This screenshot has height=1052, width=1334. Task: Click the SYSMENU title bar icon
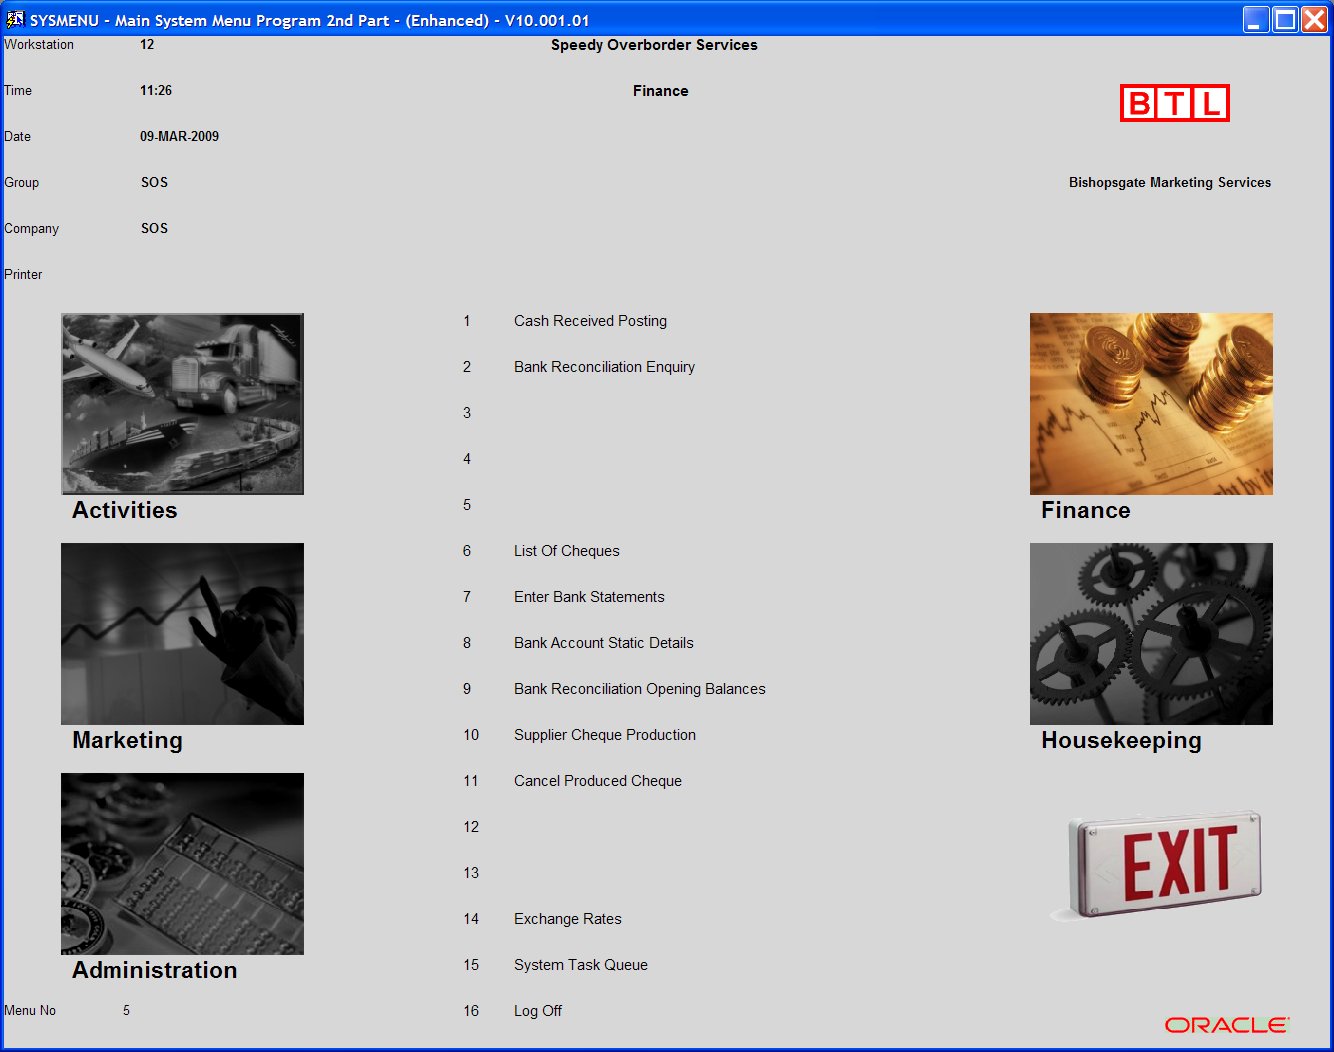pyautogui.click(x=15, y=19)
